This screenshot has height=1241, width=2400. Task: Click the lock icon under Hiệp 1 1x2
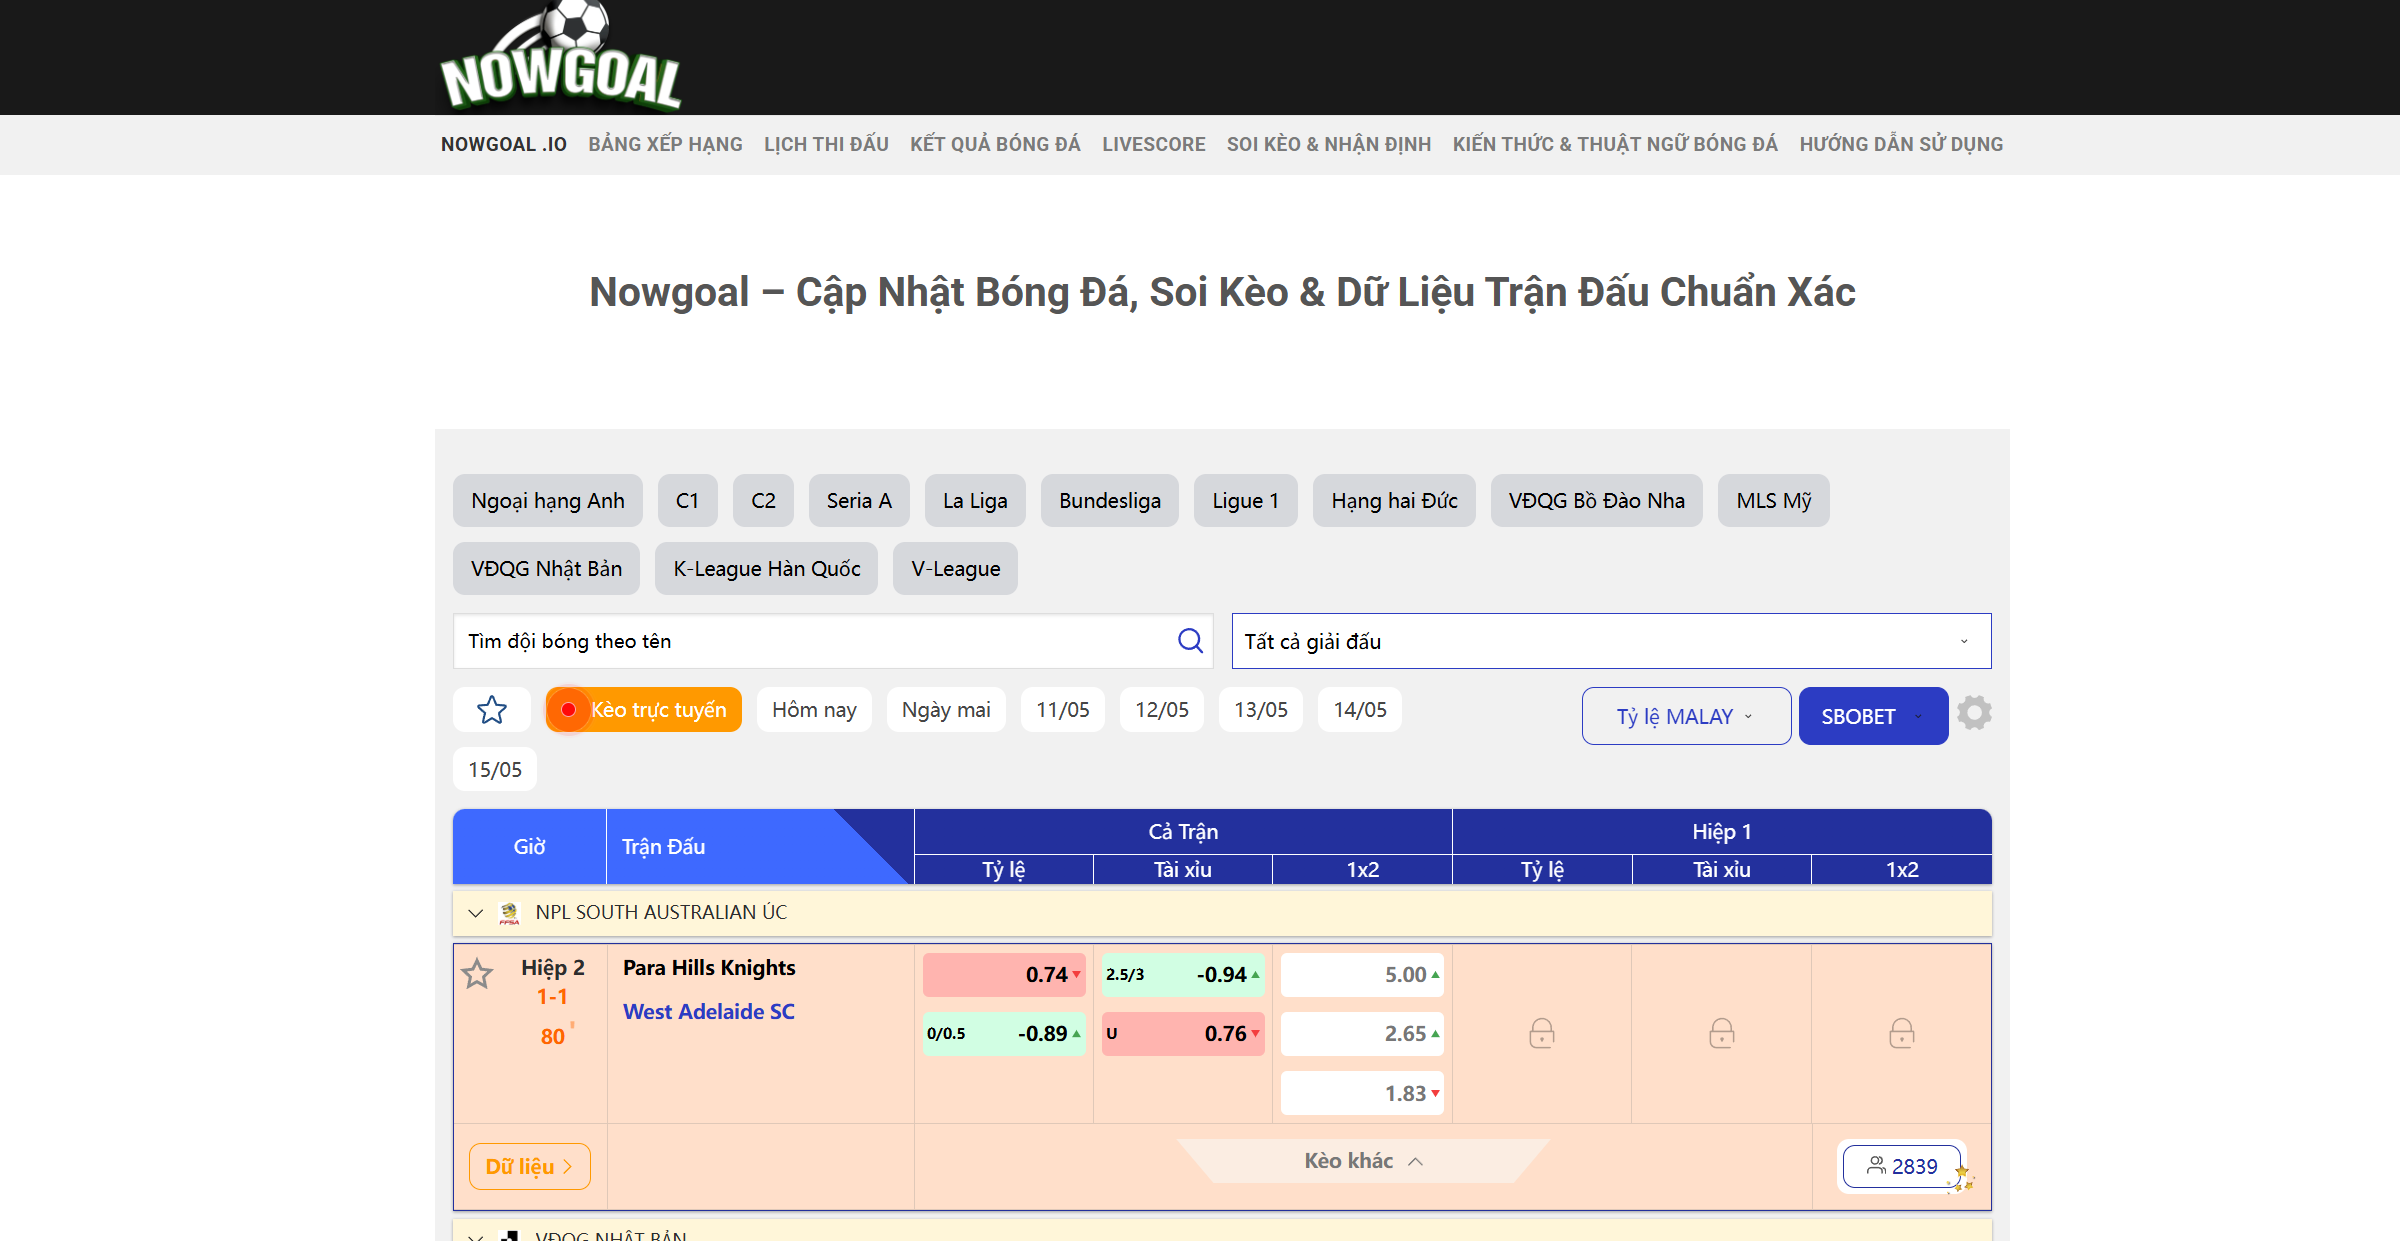click(x=1902, y=1033)
